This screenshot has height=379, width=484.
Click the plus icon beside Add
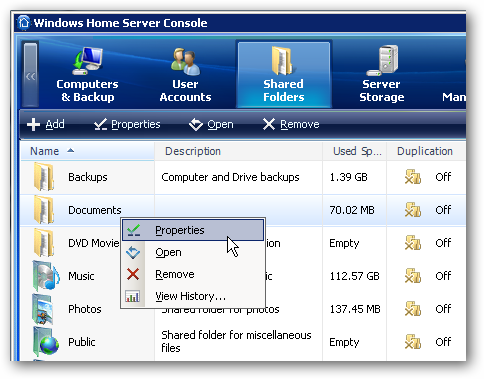point(33,125)
